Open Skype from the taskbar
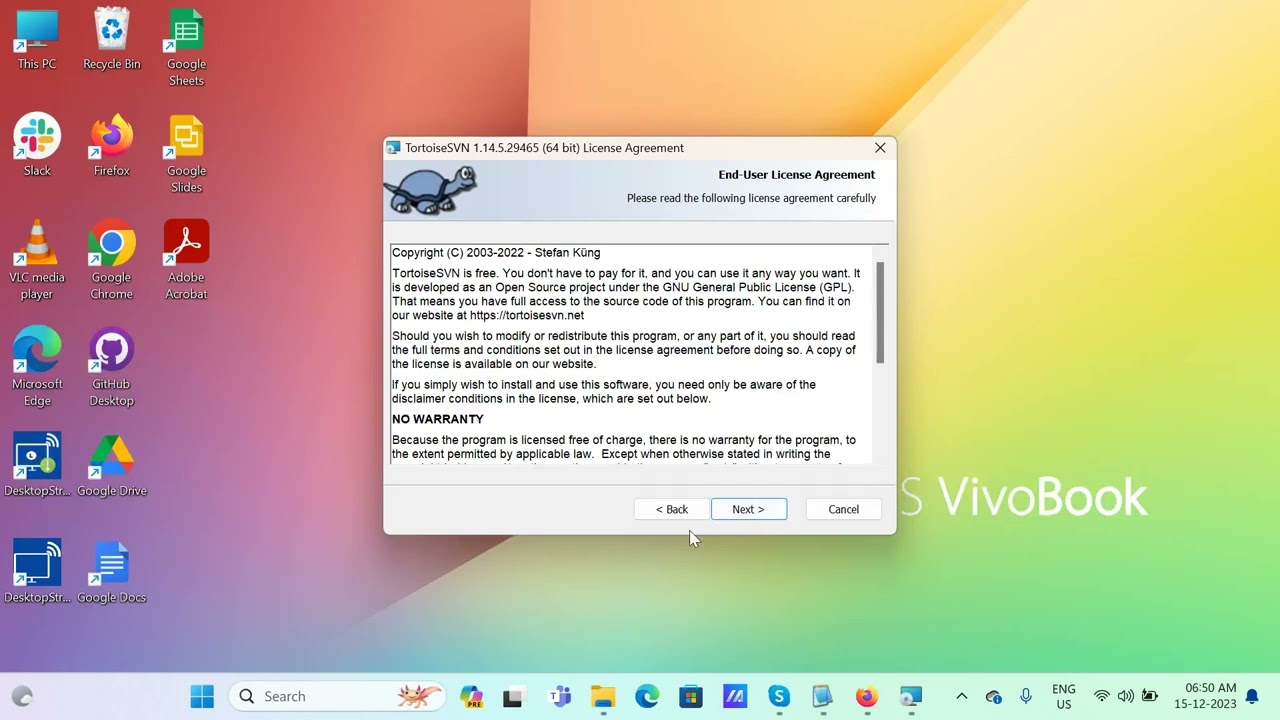 click(x=779, y=696)
